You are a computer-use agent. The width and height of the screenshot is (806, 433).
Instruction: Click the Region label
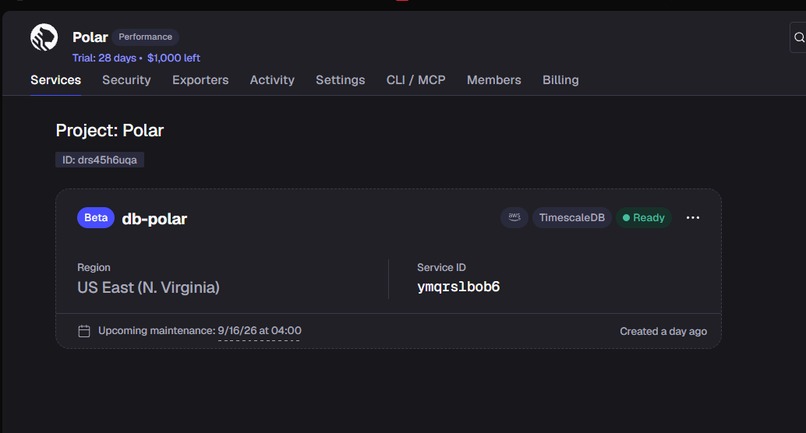(94, 267)
